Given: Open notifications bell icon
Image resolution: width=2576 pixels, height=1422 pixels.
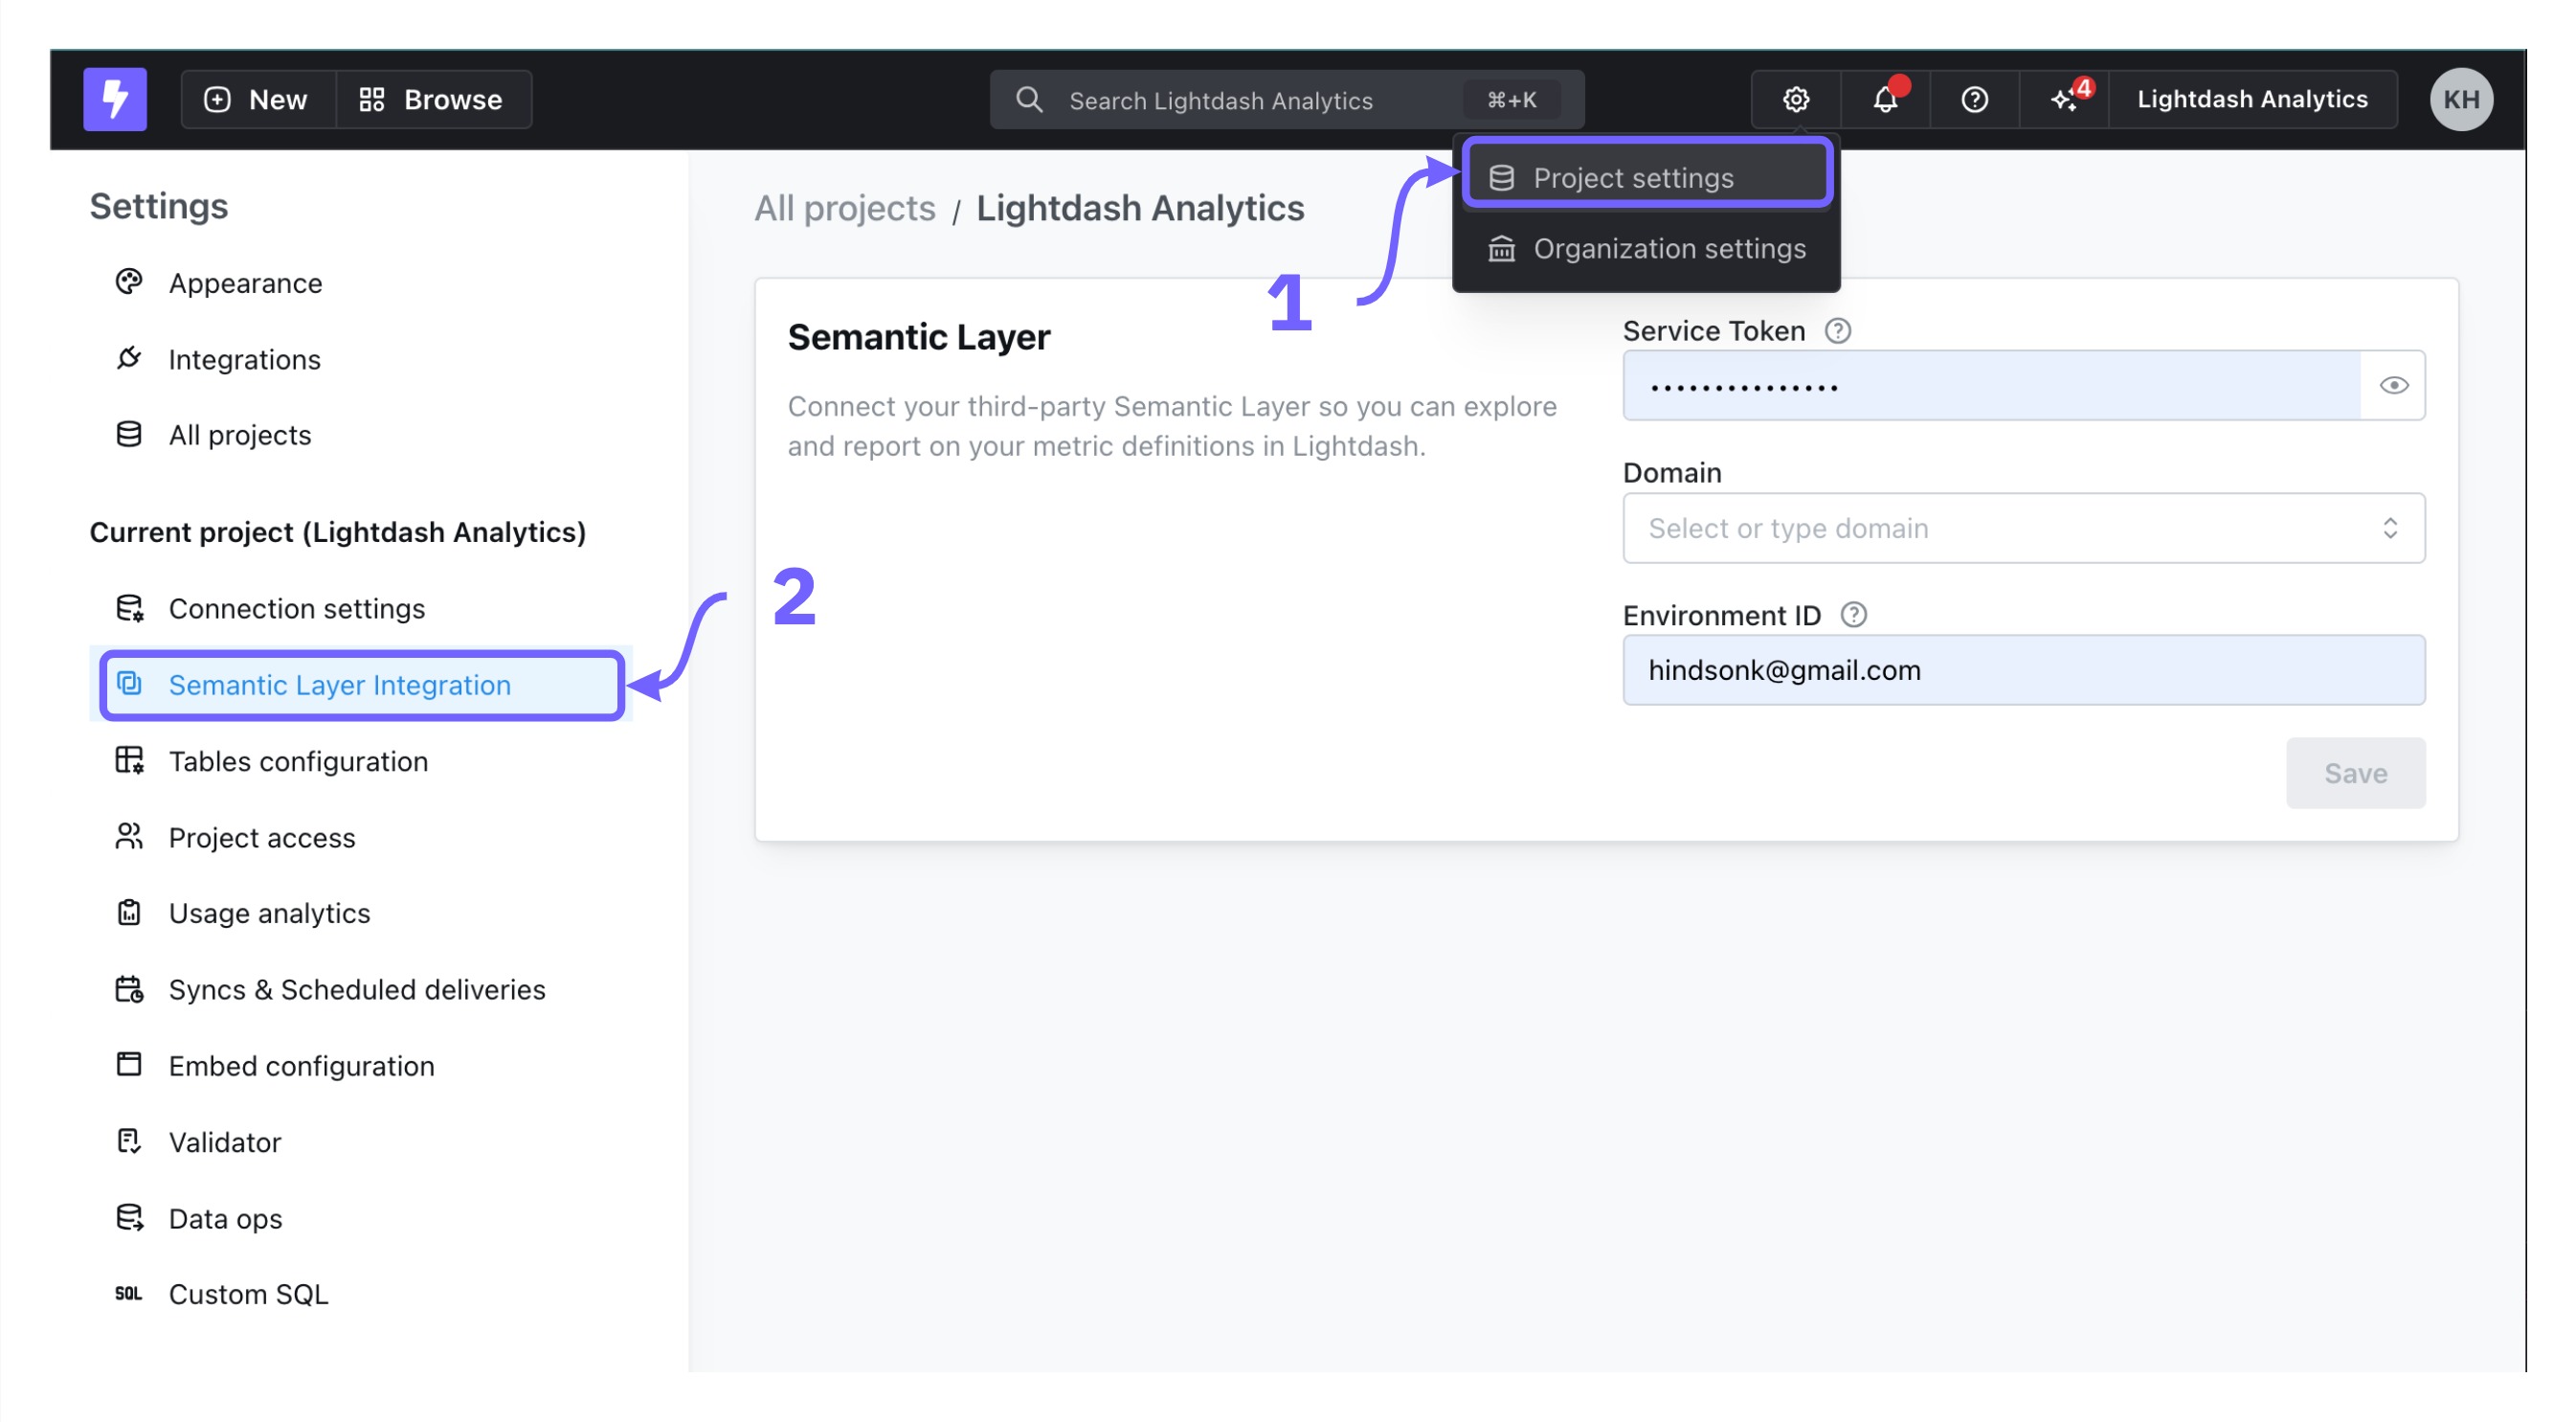Looking at the screenshot, I should click(x=1885, y=99).
